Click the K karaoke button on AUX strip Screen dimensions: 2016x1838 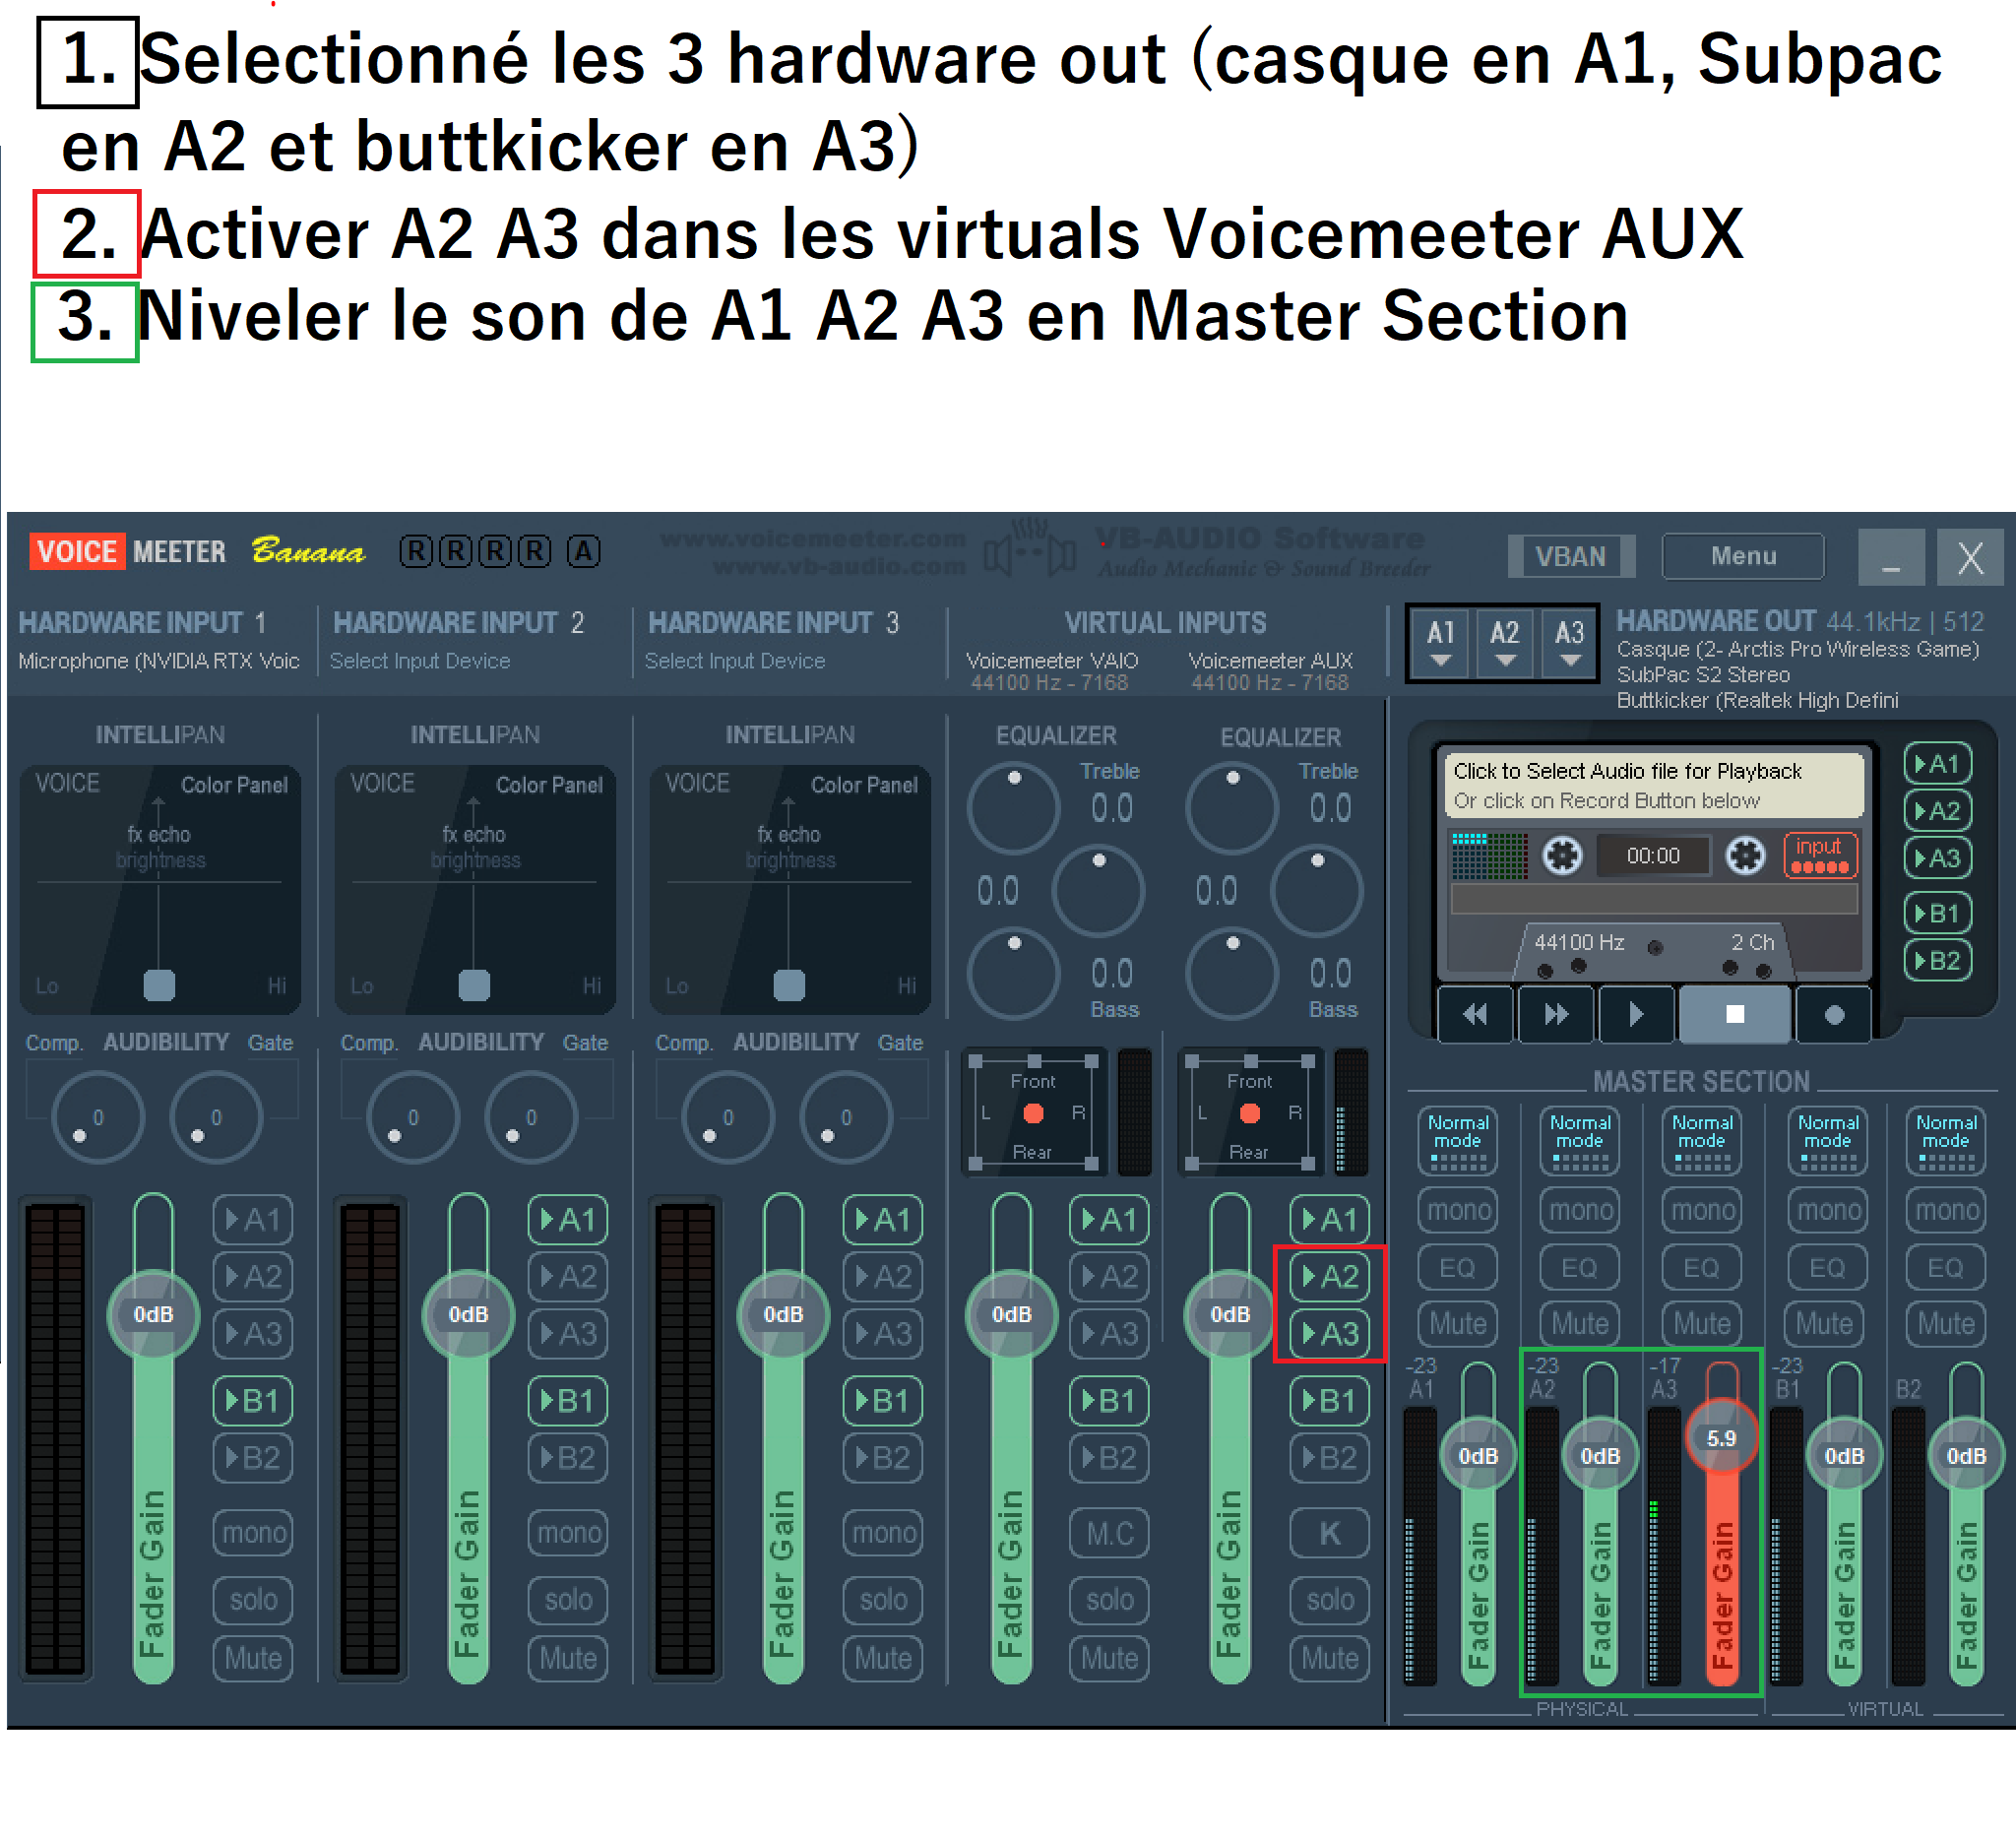coord(1329,1533)
